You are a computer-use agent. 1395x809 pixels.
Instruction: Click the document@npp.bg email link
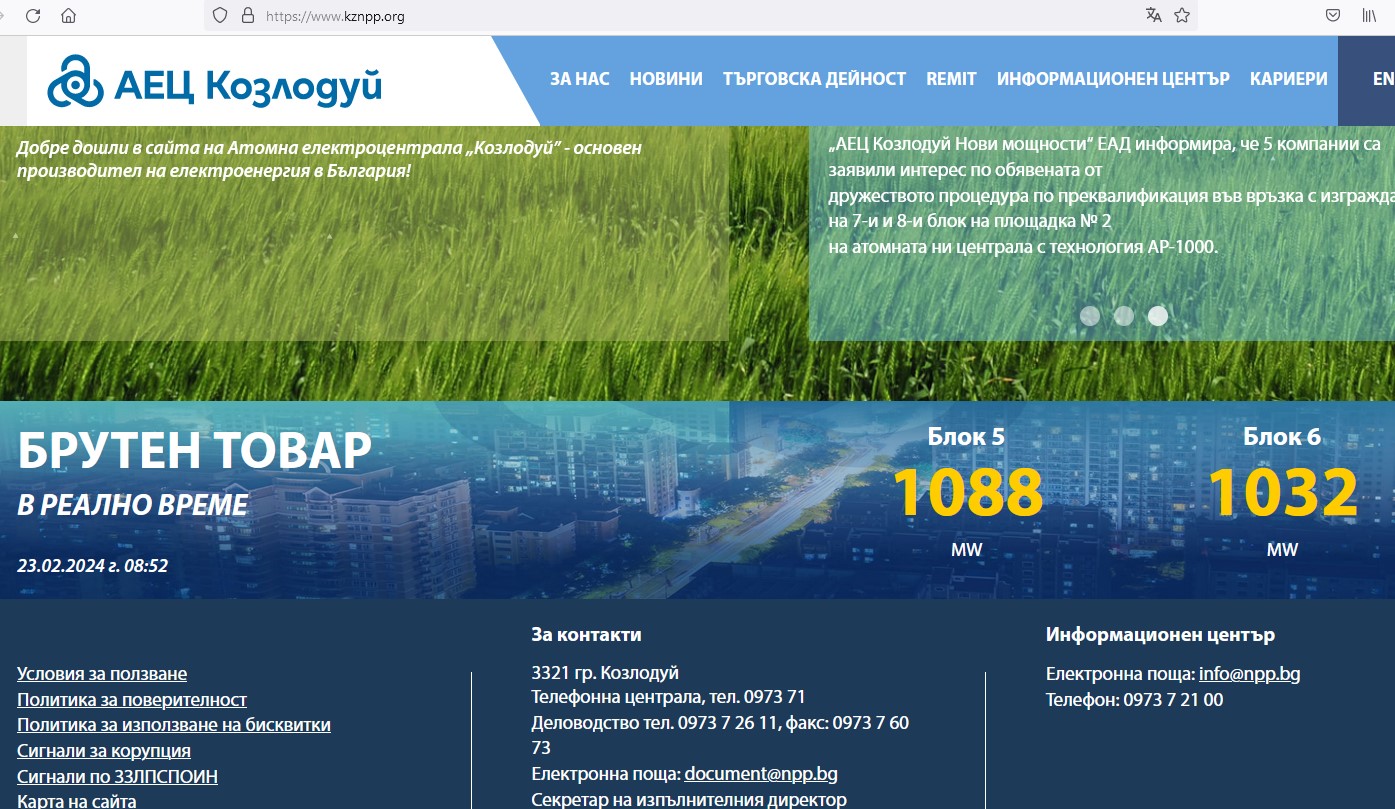click(761, 774)
